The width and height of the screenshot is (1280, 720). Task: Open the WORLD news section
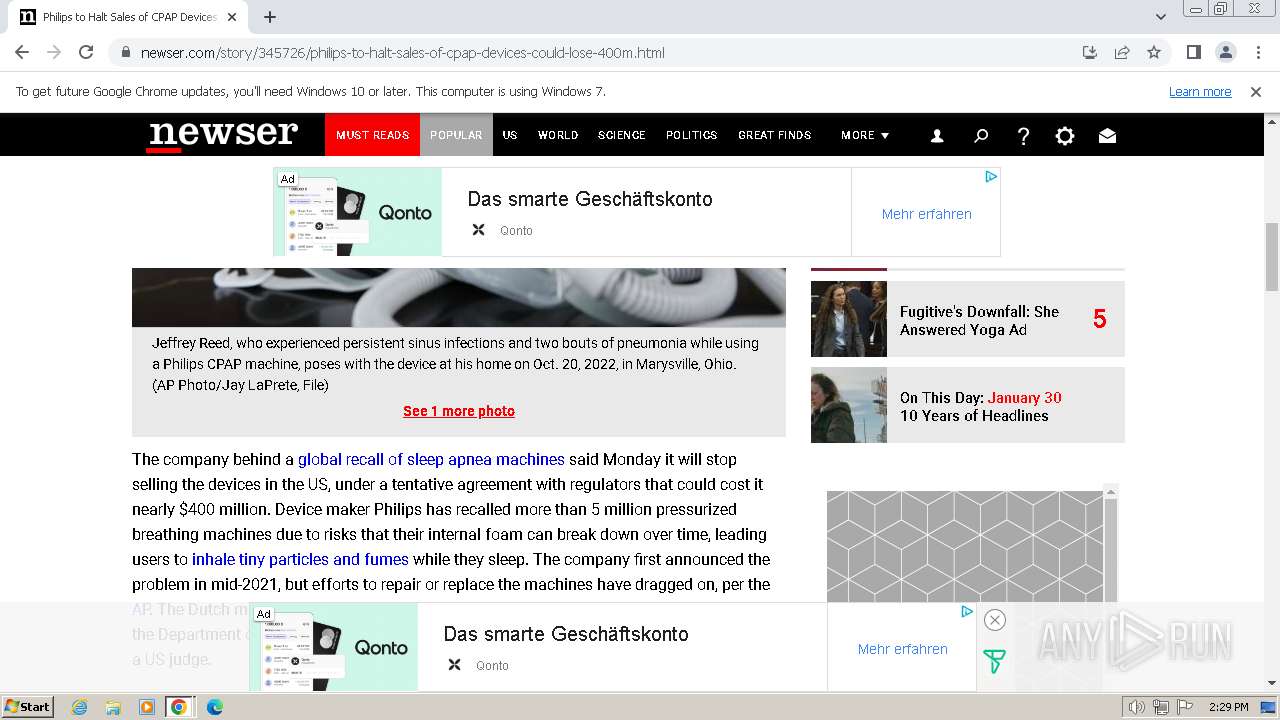tap(558, 135)
